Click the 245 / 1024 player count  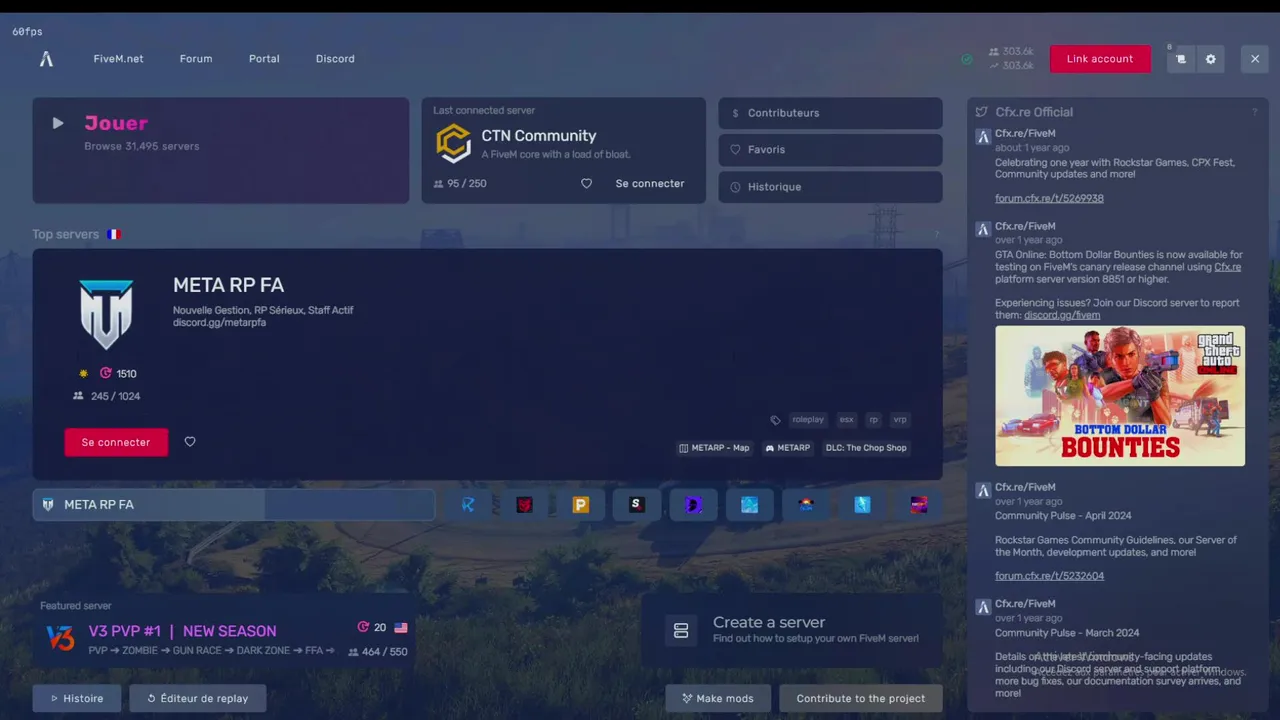pyautogui.click(x=106, y=396)
